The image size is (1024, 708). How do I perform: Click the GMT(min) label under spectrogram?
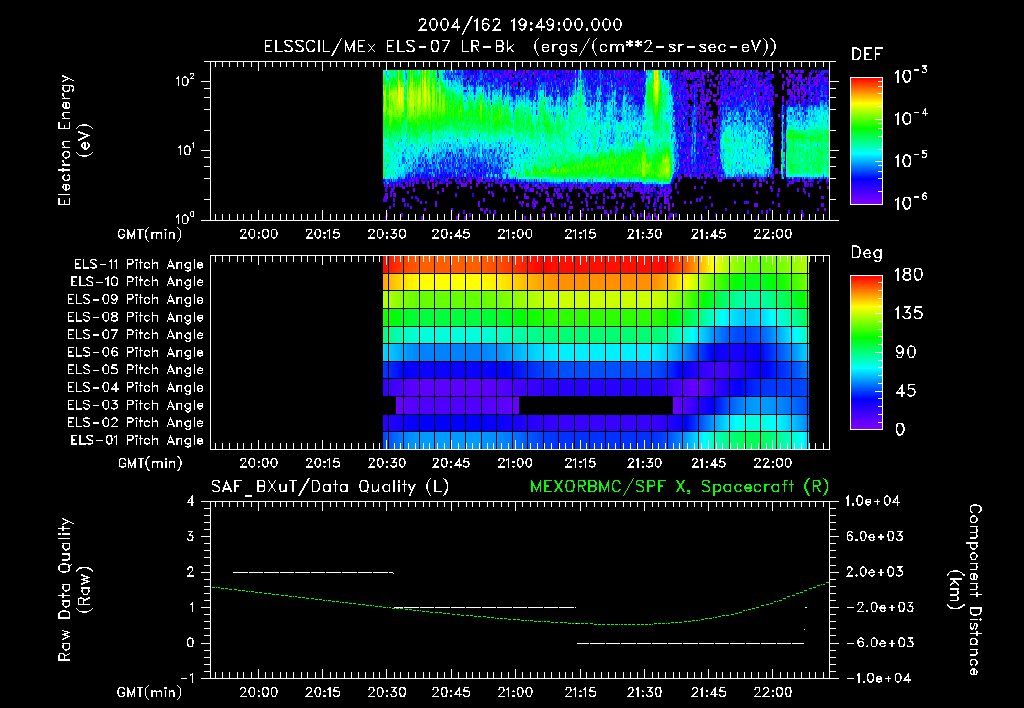150,234
